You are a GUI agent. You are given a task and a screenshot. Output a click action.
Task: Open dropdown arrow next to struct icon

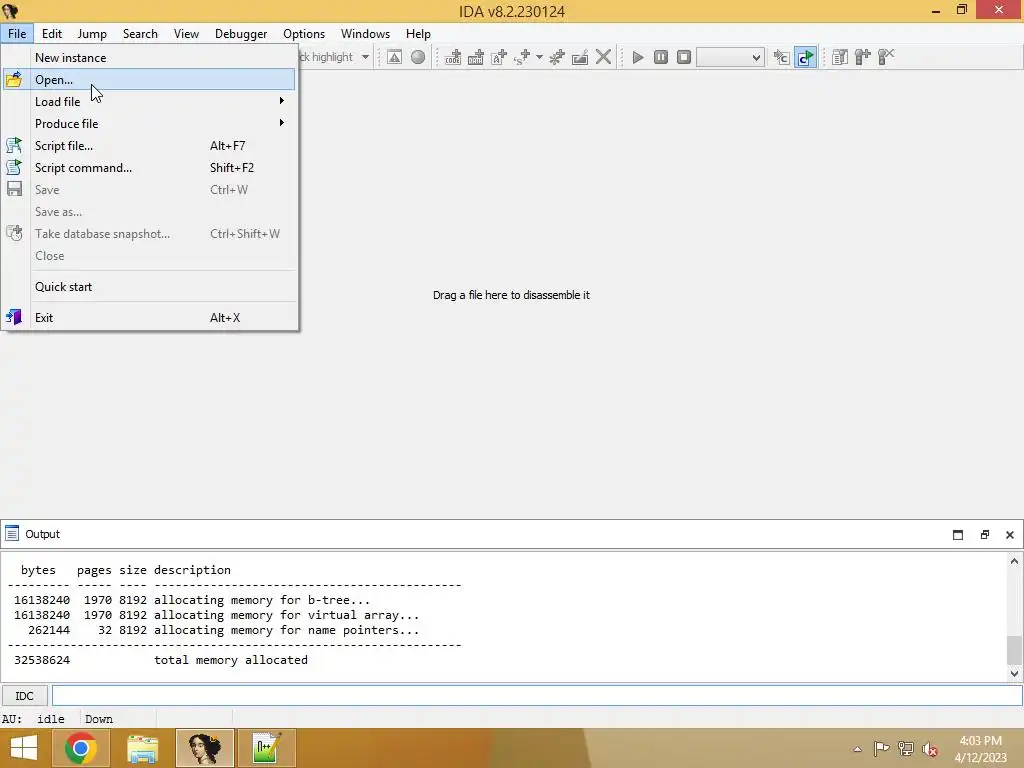(539, 57)
